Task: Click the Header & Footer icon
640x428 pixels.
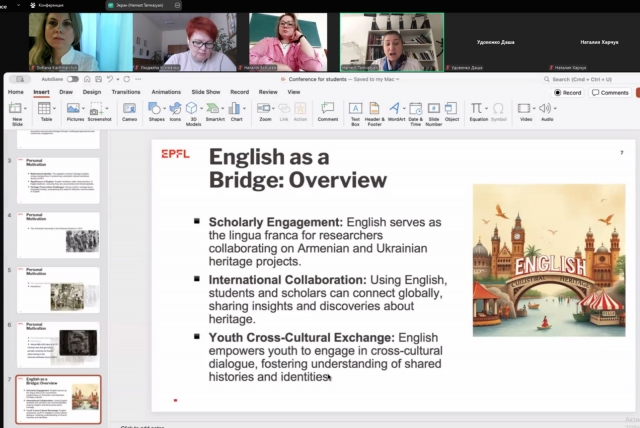Action: [374, 109]
